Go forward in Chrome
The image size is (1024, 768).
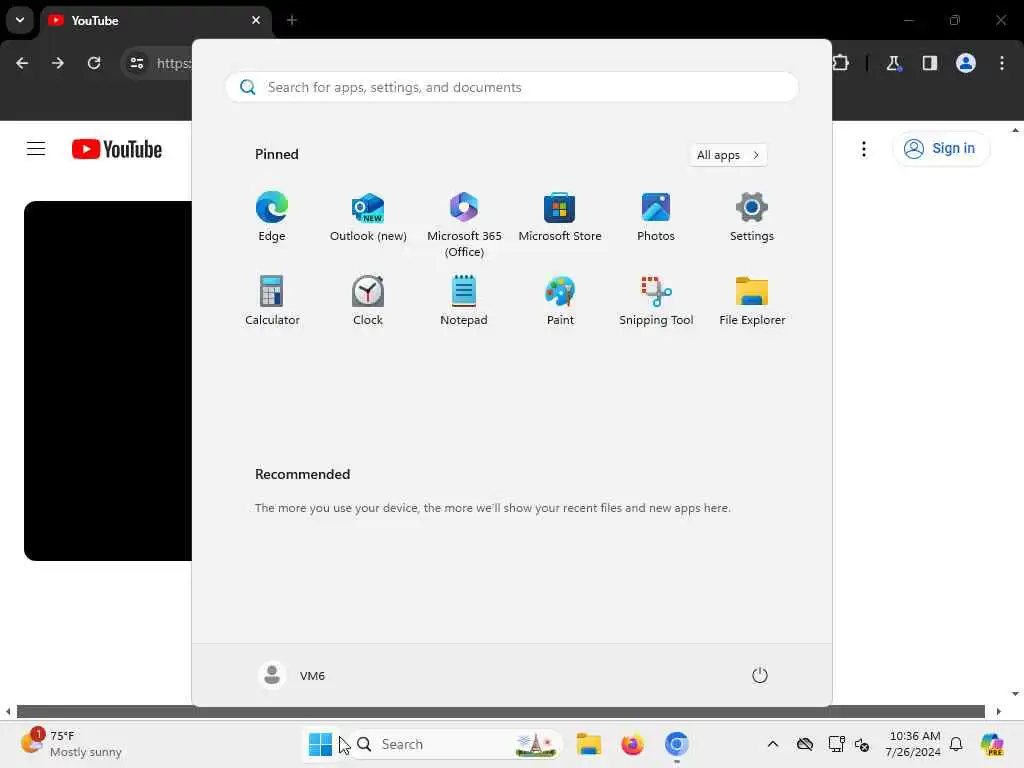58,63
